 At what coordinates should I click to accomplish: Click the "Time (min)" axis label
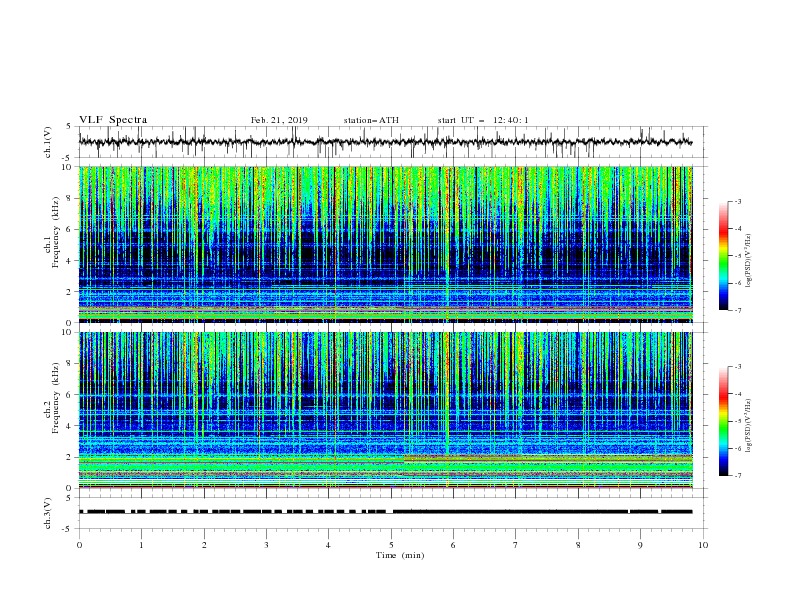(400, 555)
